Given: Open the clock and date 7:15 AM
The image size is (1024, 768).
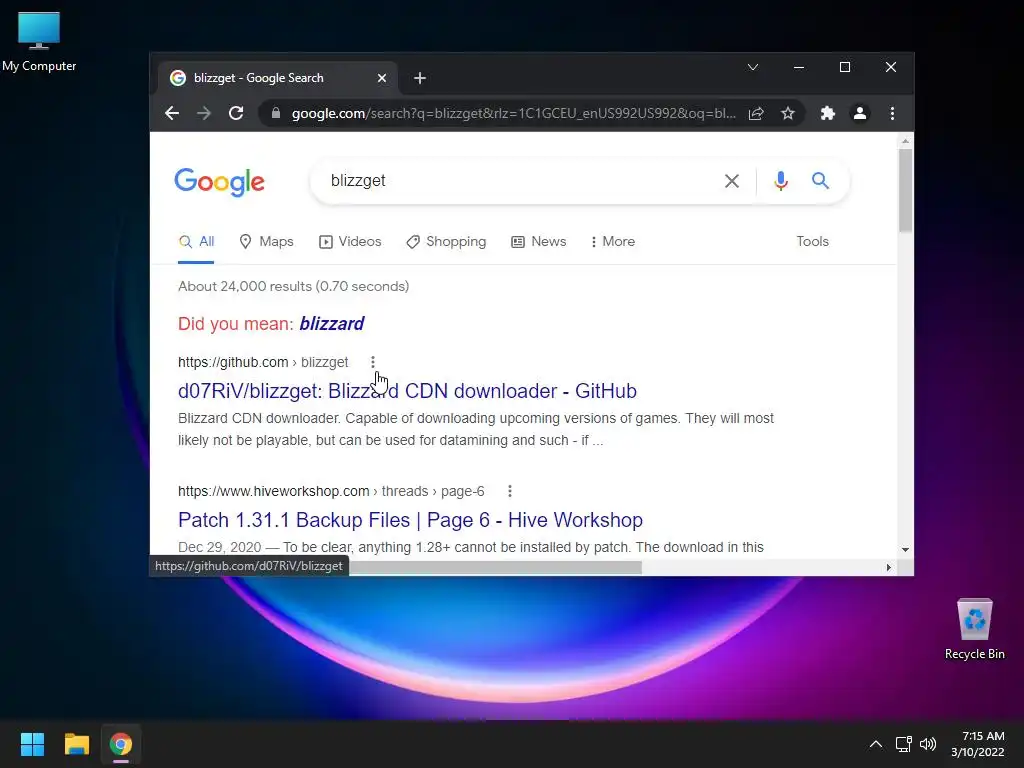Looking at the screenshot, I should coord(978,744).
